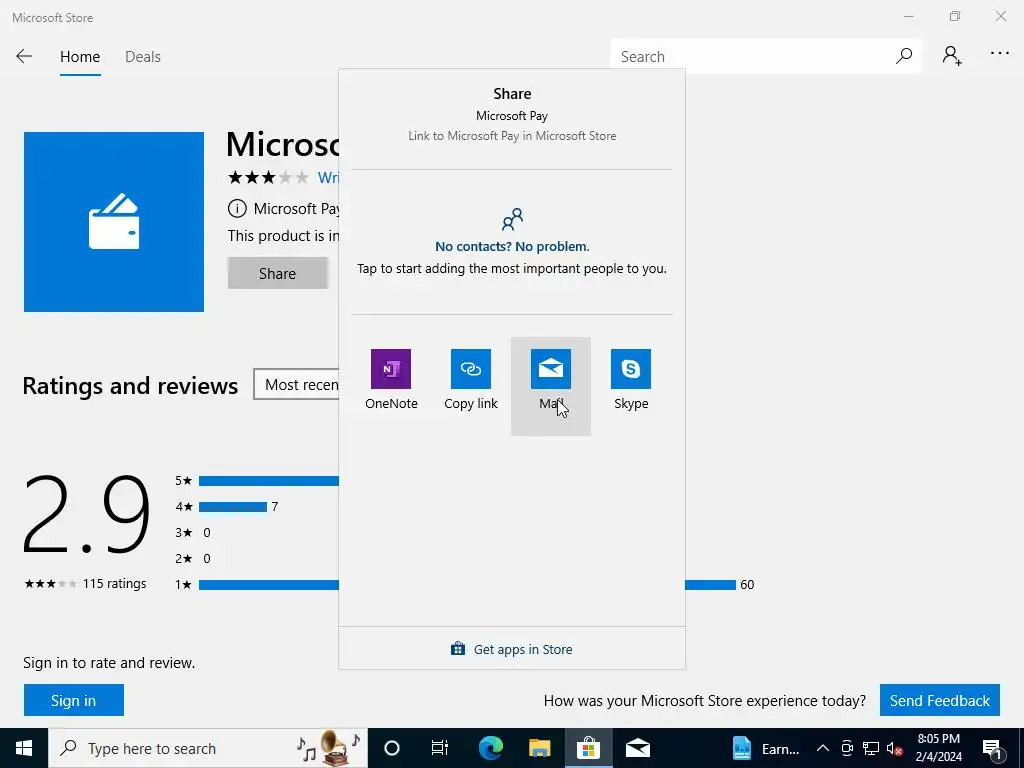Switch to the Home tab
Screen dimensions: 1024x768
80,57
